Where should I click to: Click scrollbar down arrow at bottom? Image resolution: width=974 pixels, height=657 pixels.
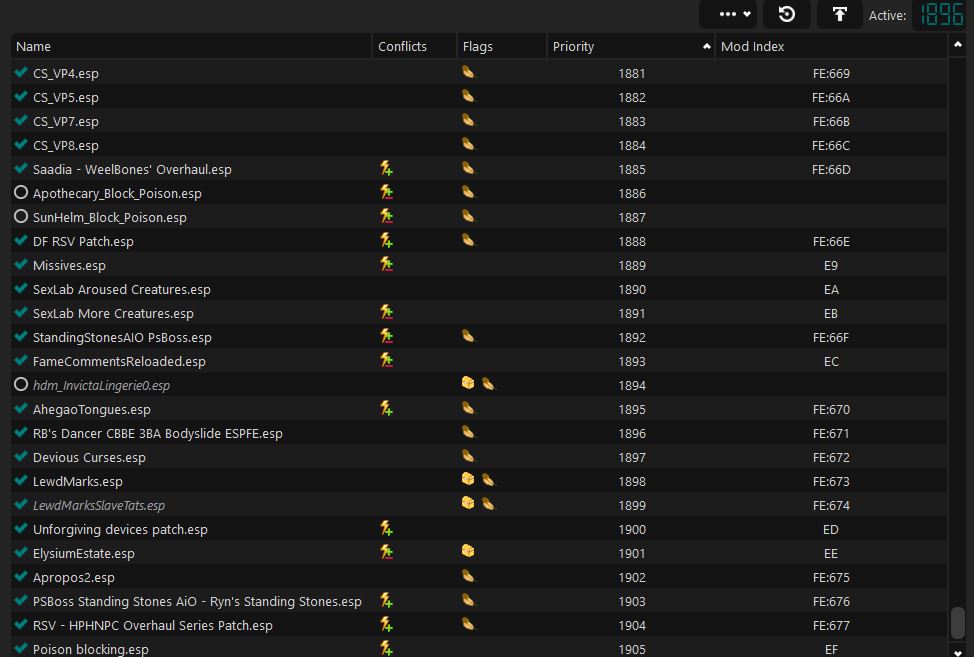click(958, 651)
